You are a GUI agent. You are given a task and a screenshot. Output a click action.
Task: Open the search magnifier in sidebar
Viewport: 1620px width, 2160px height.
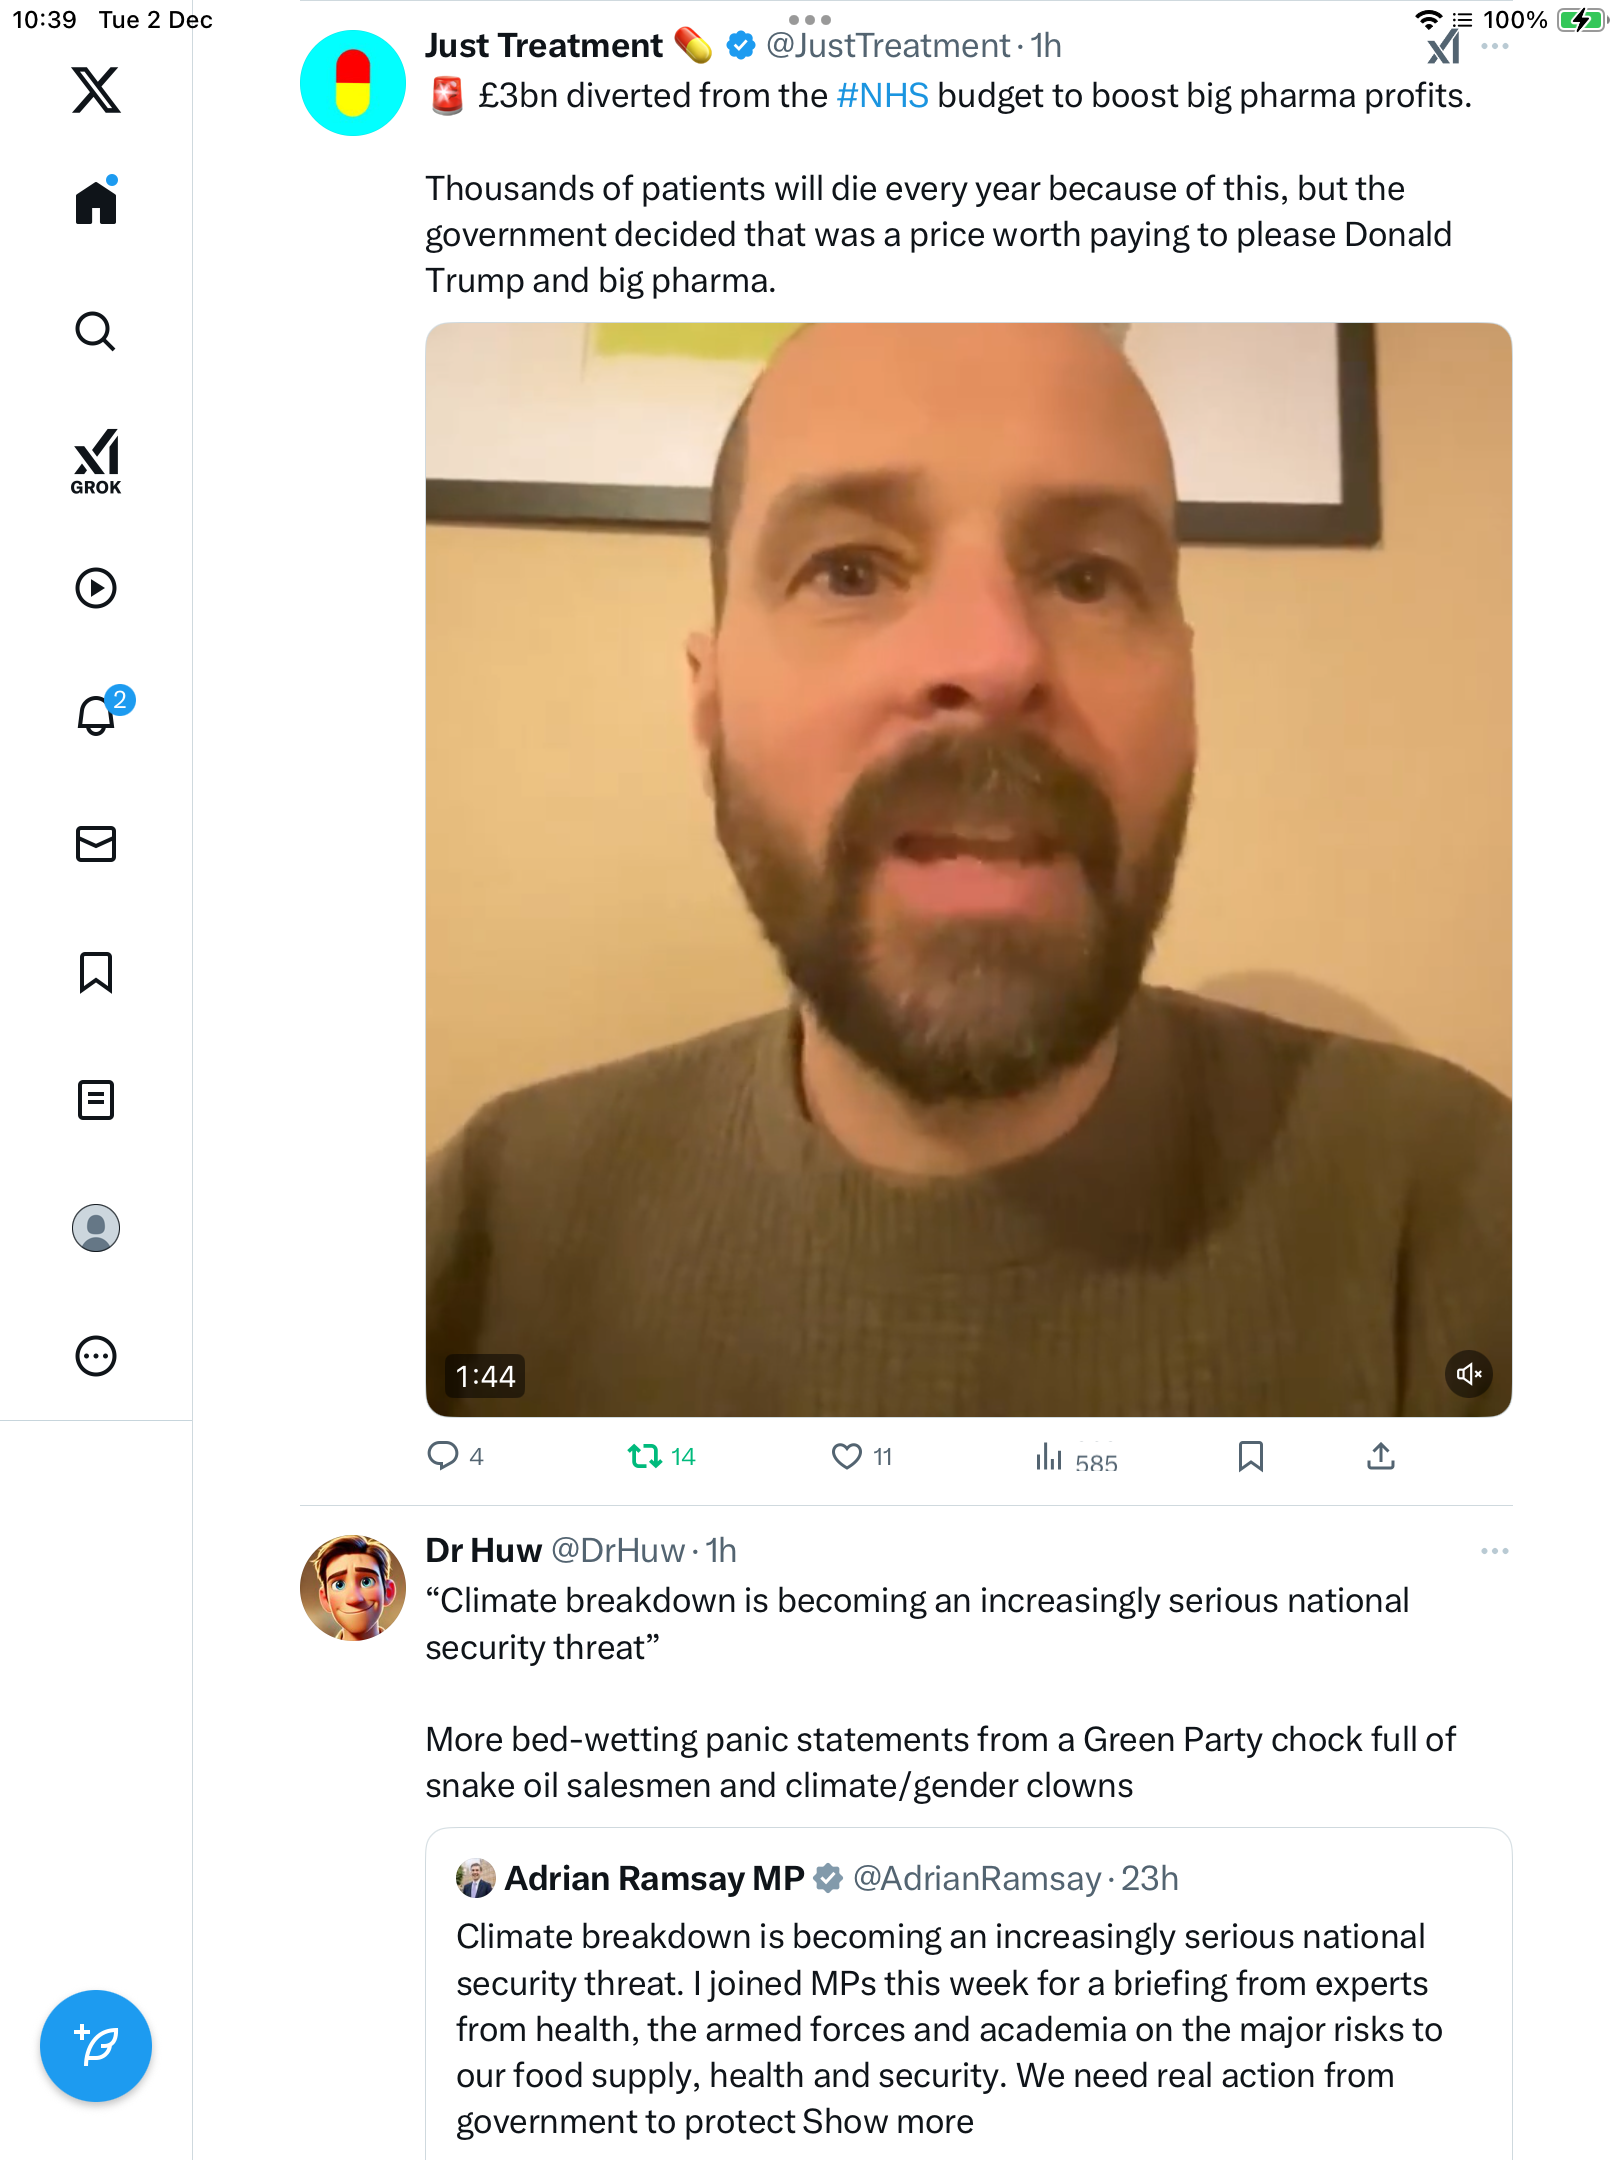(96, 332)
